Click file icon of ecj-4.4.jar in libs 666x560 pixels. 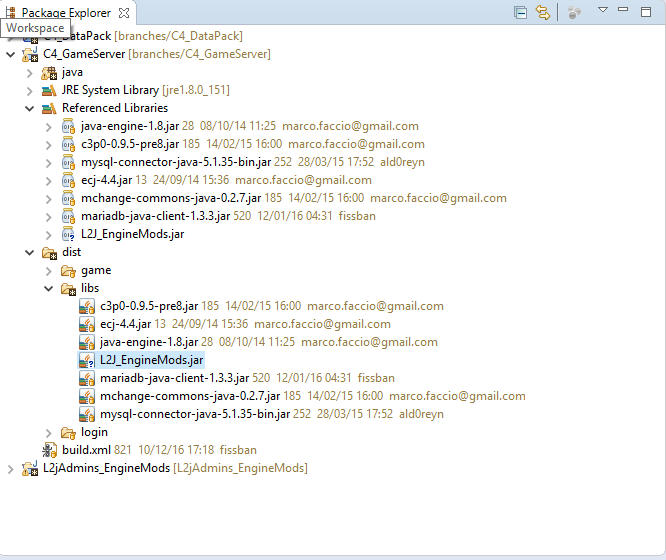[x=87, y=325]
